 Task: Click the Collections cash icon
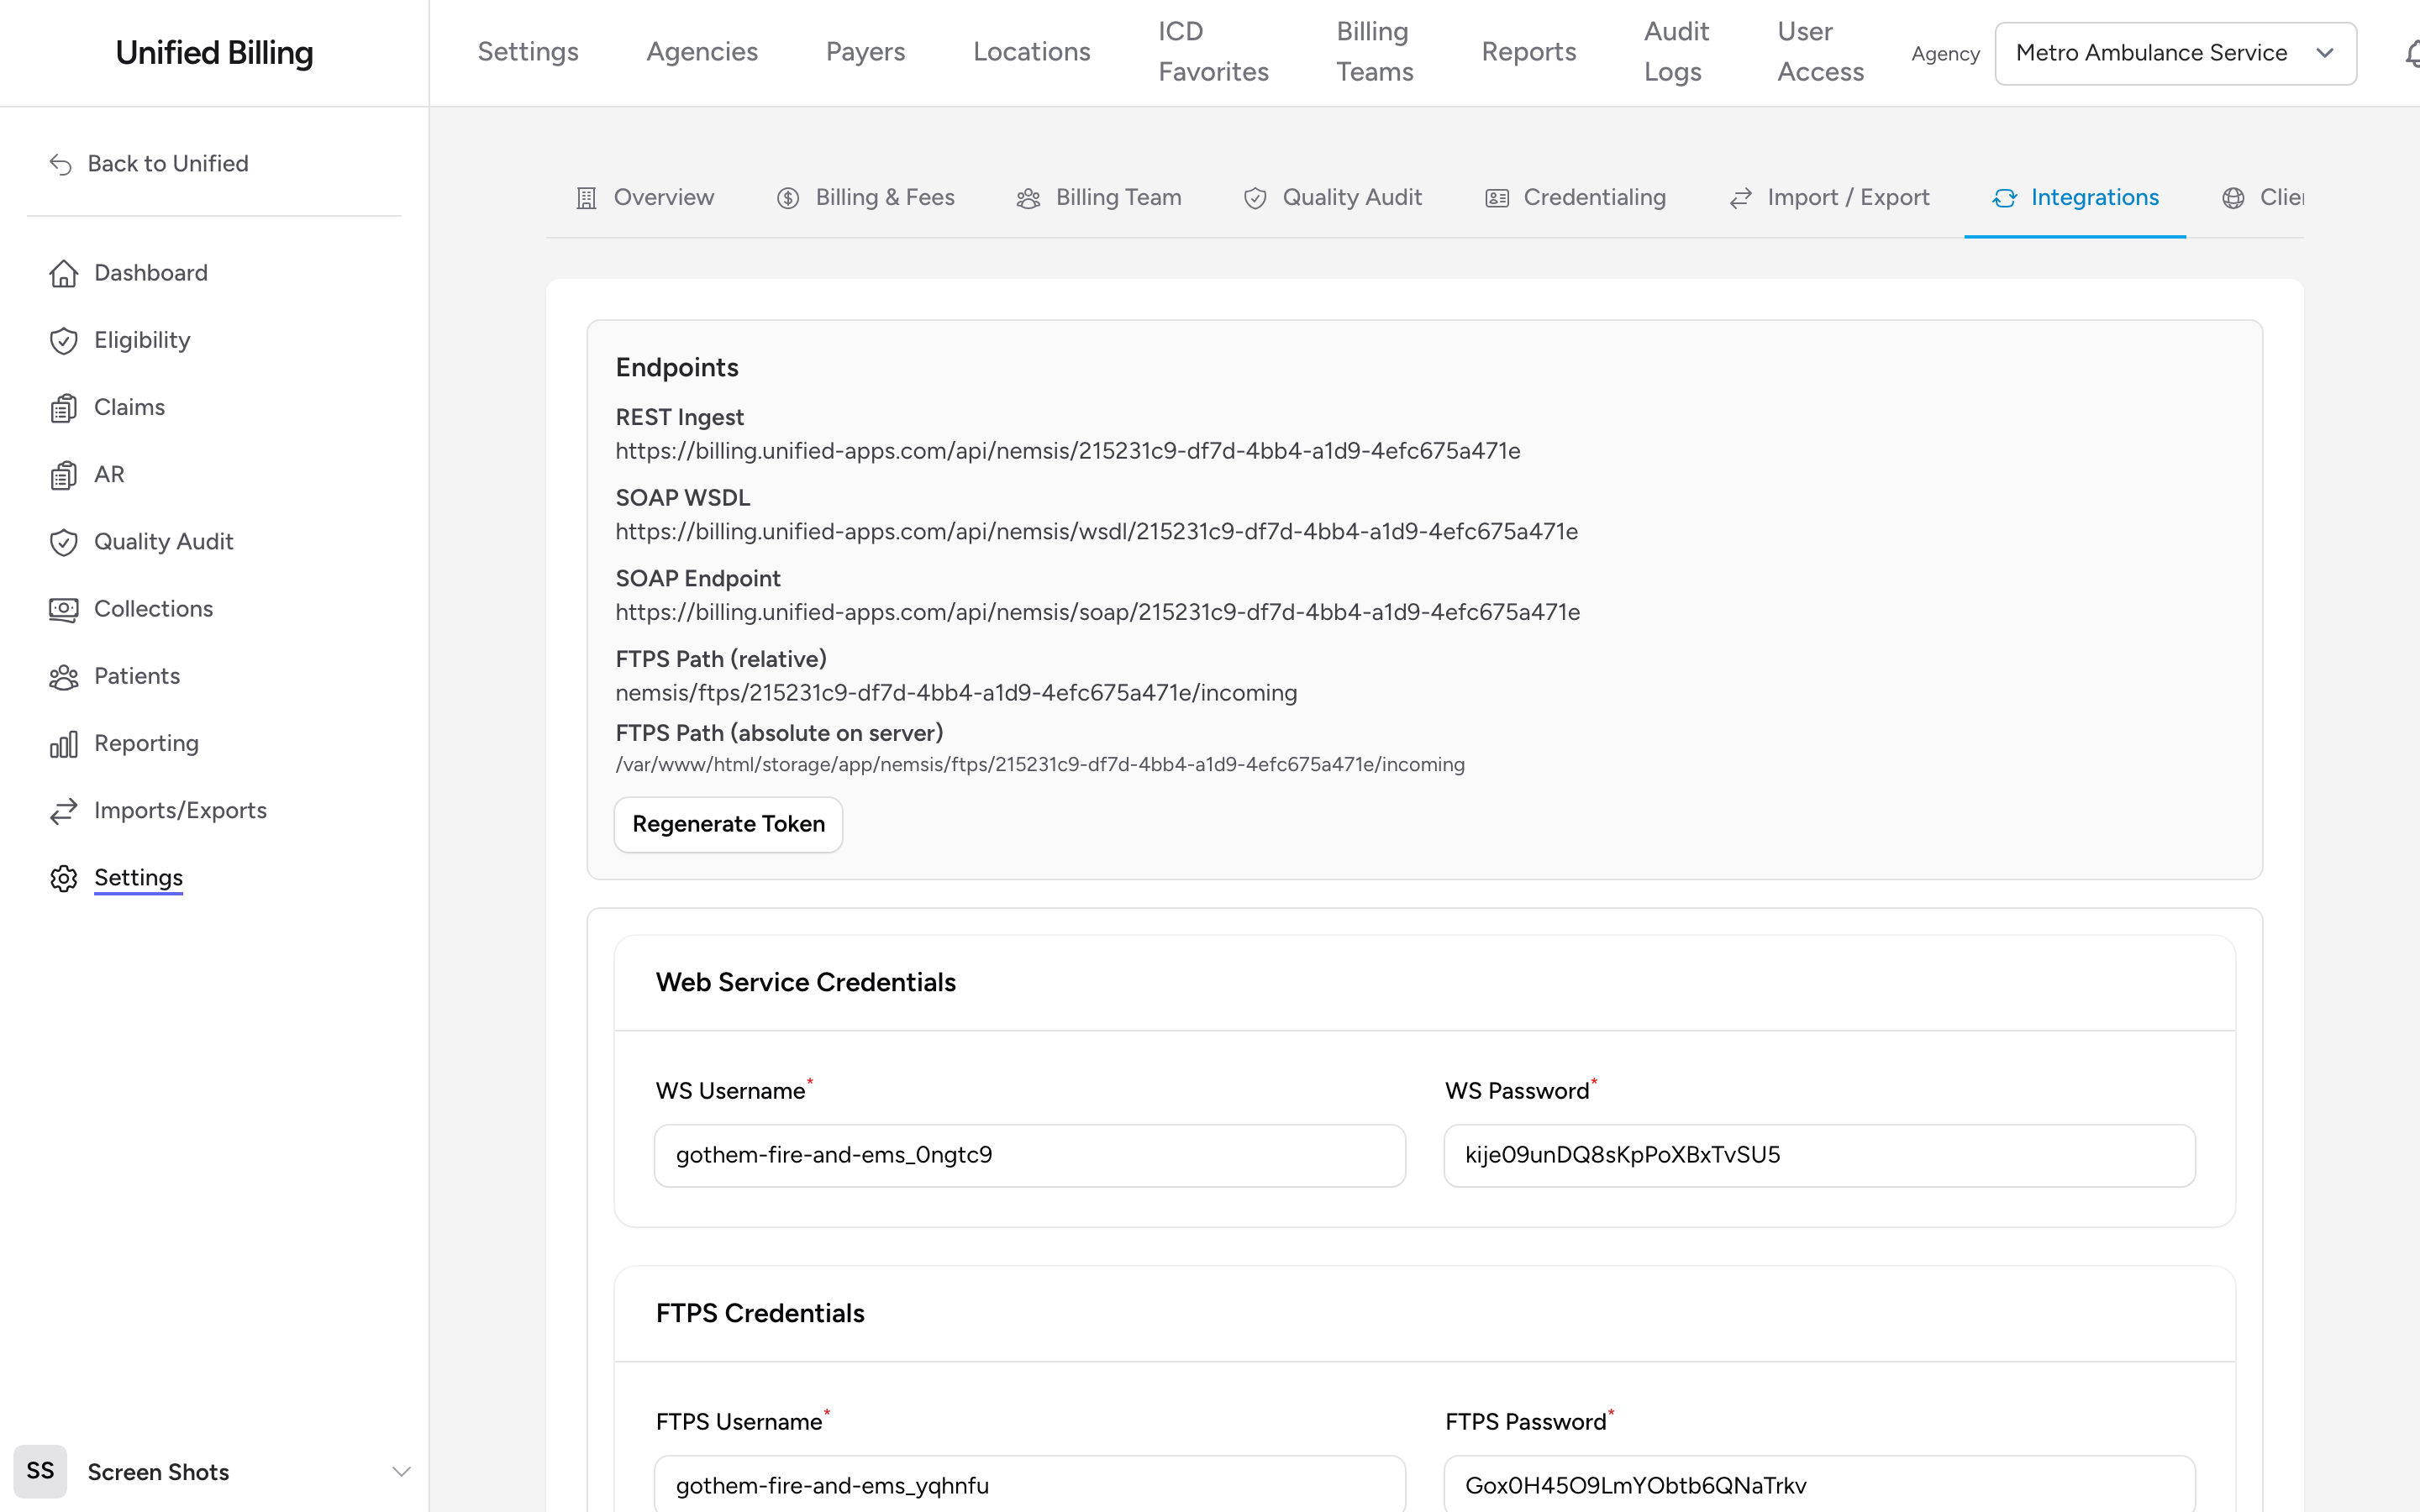coord(64,609)
